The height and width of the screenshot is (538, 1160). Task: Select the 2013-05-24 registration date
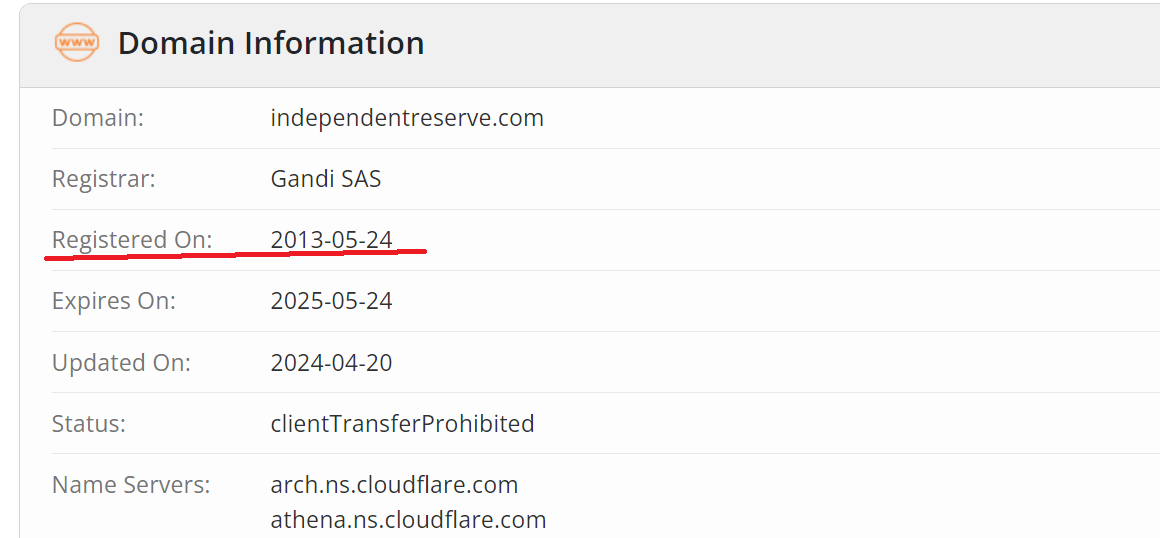pyautogui.click(x=331, y=240)
